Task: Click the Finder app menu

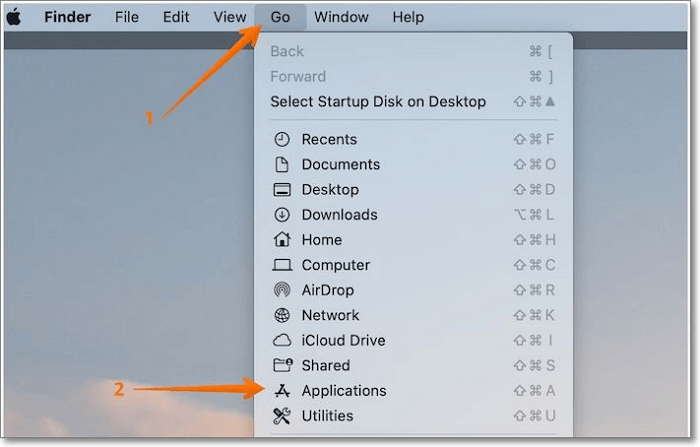Action: pyautogui.click(x=68, y=17)
